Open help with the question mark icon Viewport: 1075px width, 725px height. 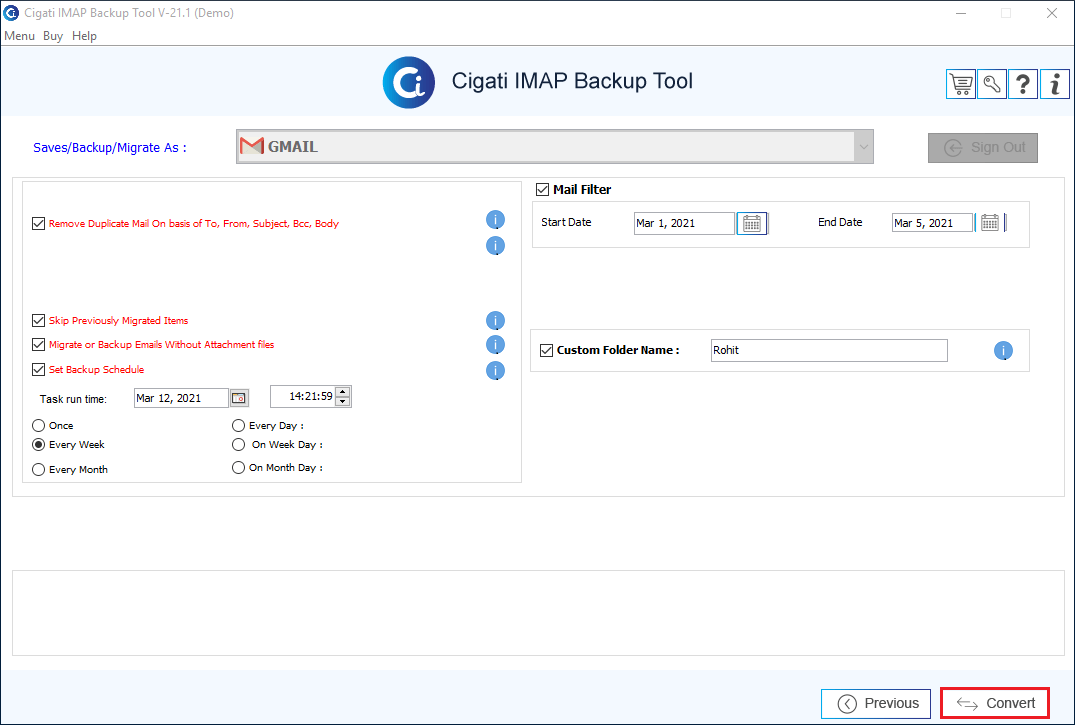[1023, 84]
